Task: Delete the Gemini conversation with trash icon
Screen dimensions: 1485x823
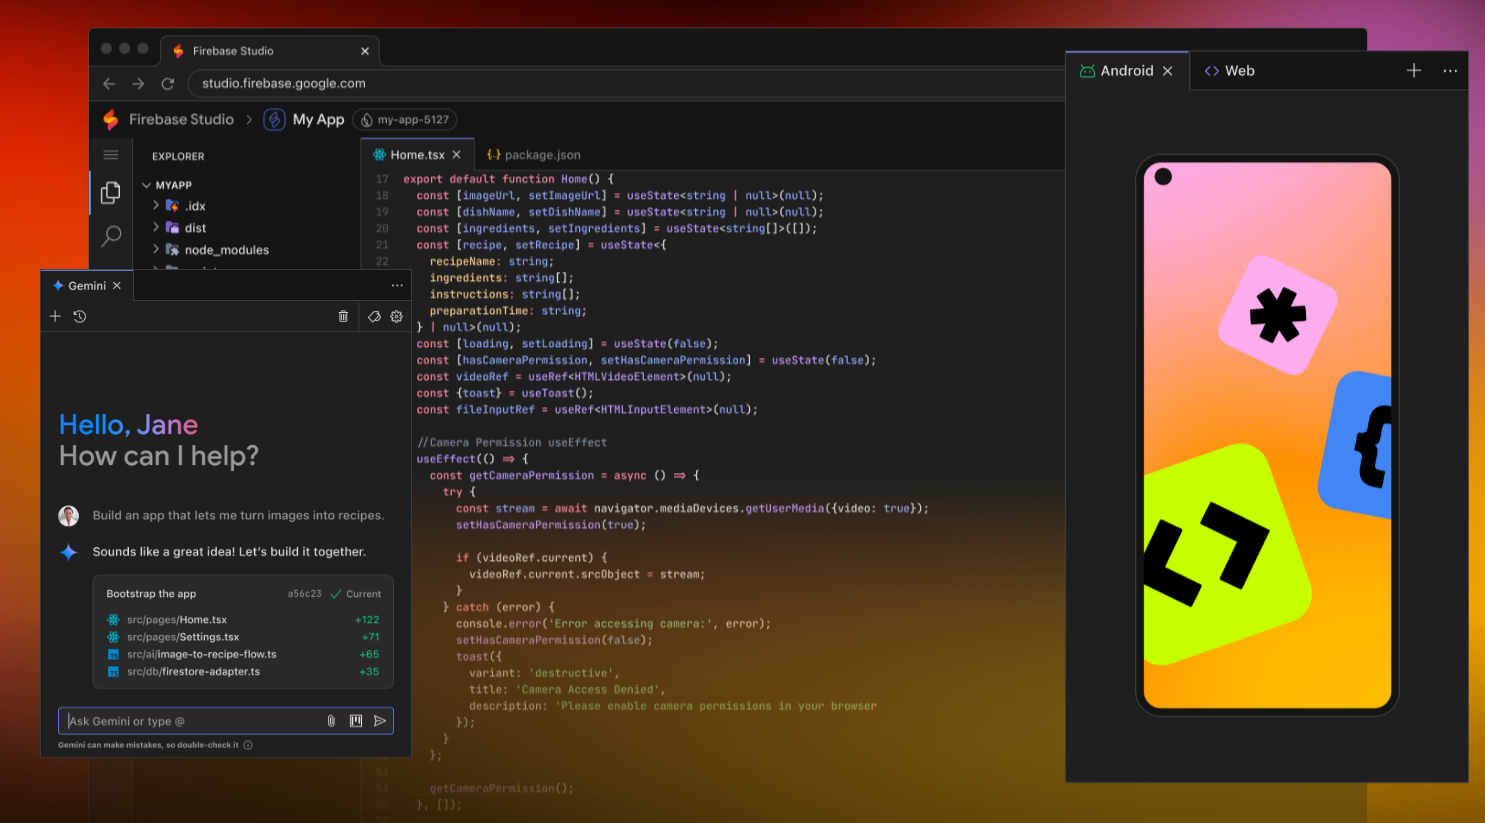Action: pos(343,316)
